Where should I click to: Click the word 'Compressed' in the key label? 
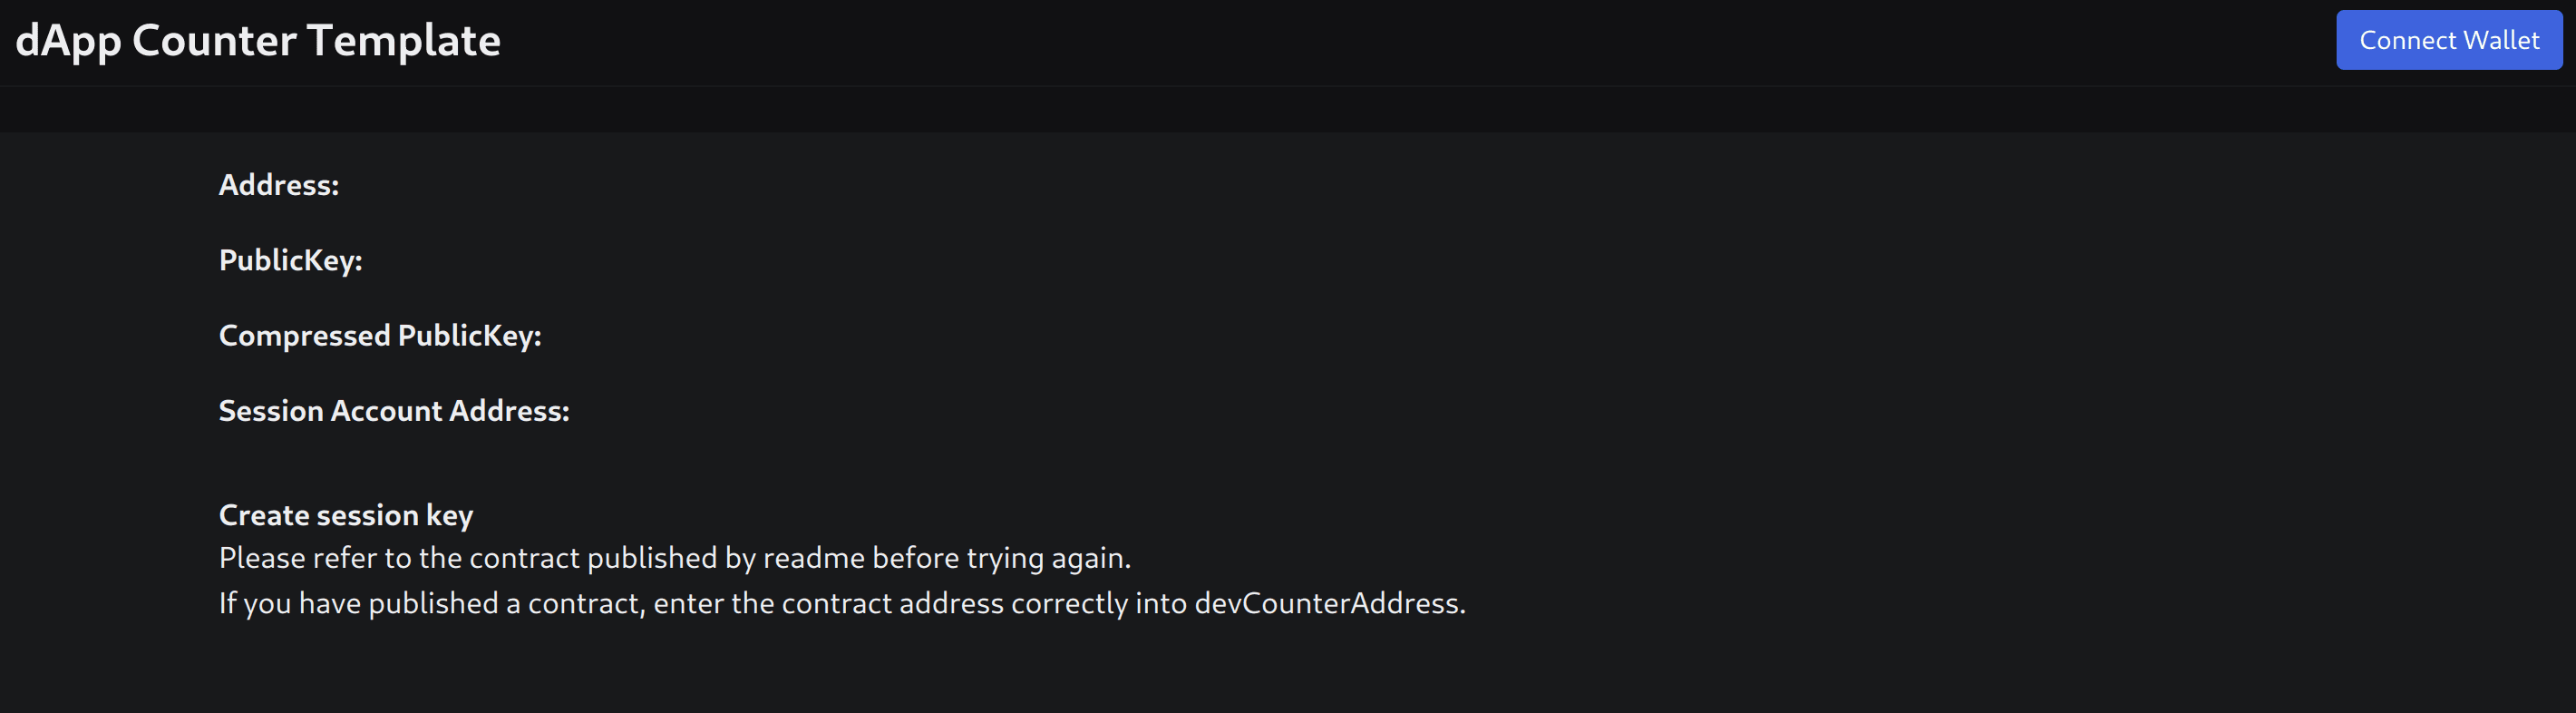[304, 336]
